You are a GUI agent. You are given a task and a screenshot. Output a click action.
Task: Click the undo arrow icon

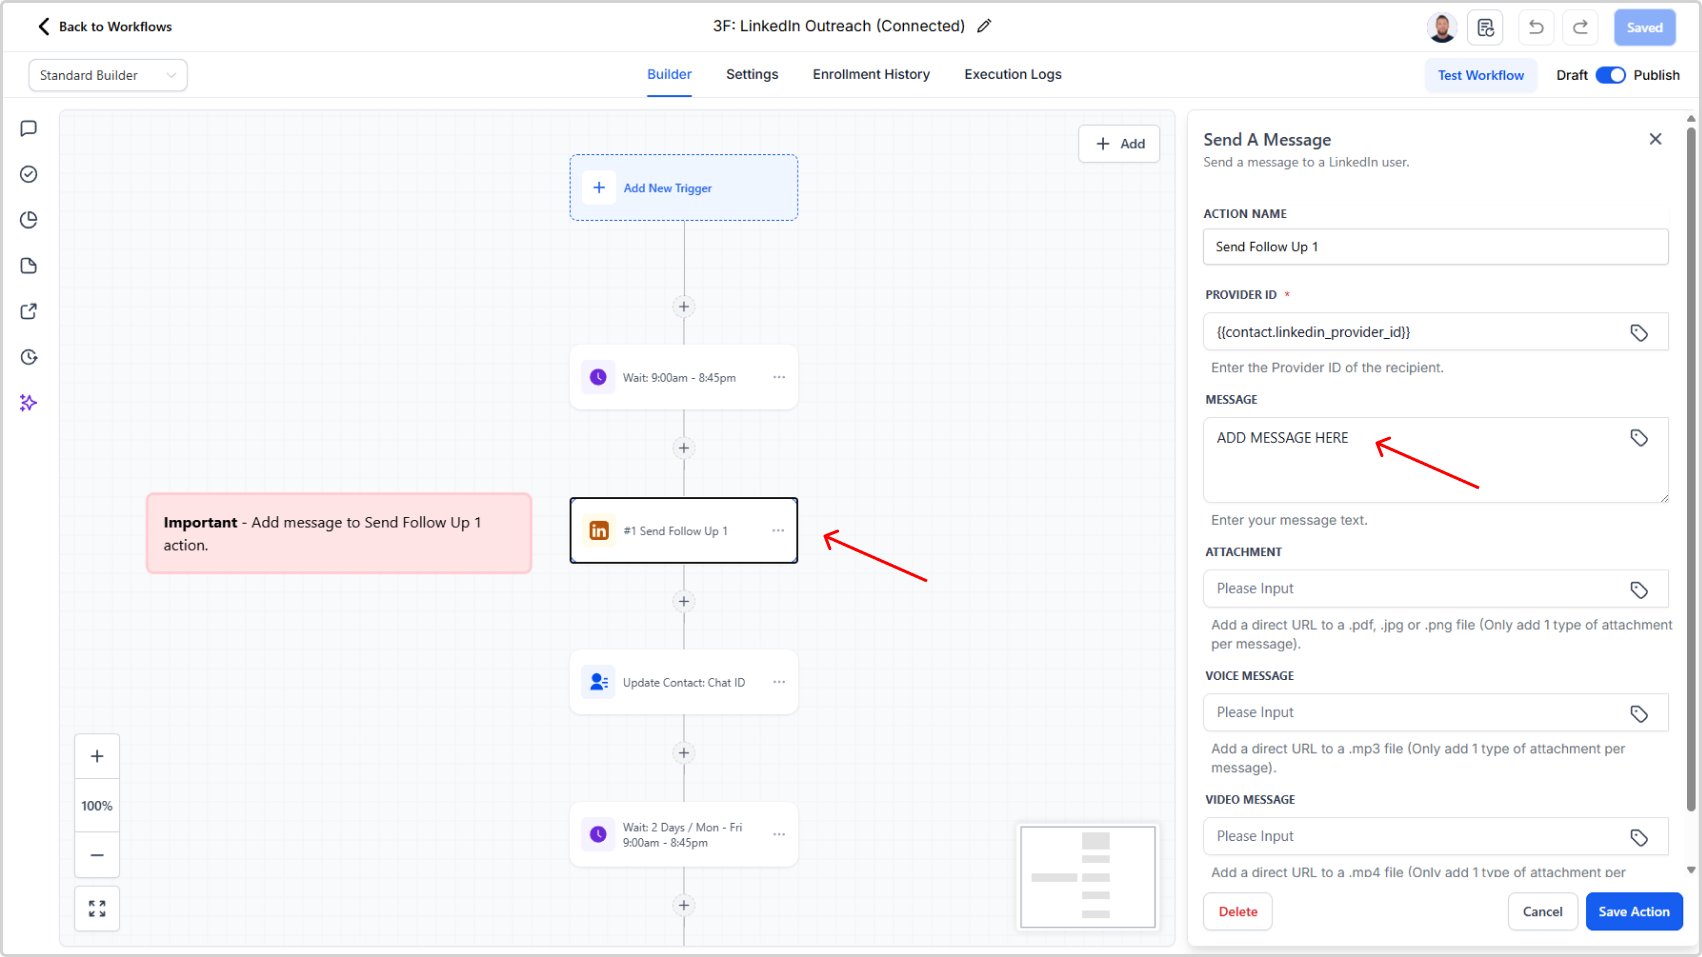(1536, 27)
